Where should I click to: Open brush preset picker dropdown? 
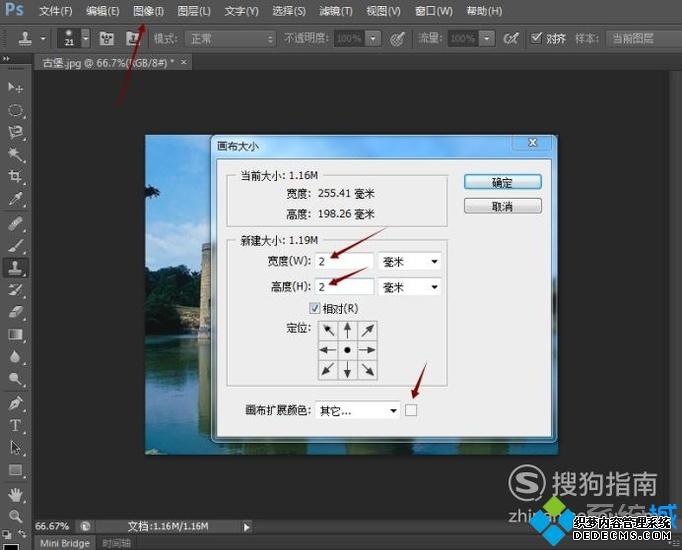86,39
